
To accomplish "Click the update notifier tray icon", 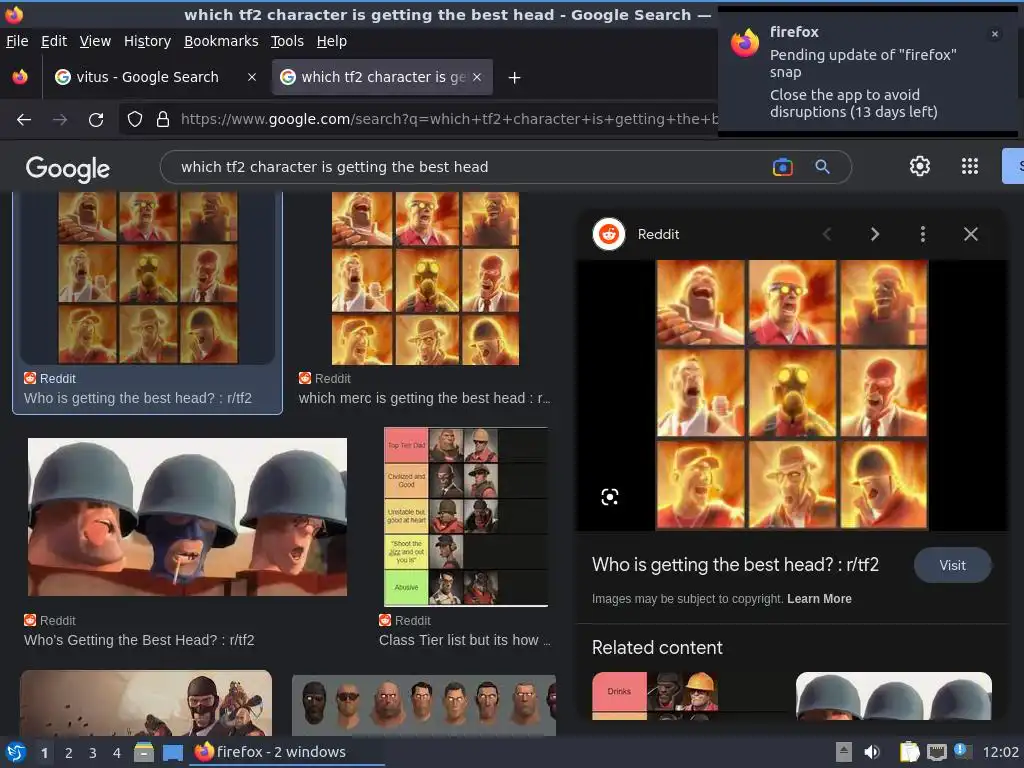I will 963,751.
